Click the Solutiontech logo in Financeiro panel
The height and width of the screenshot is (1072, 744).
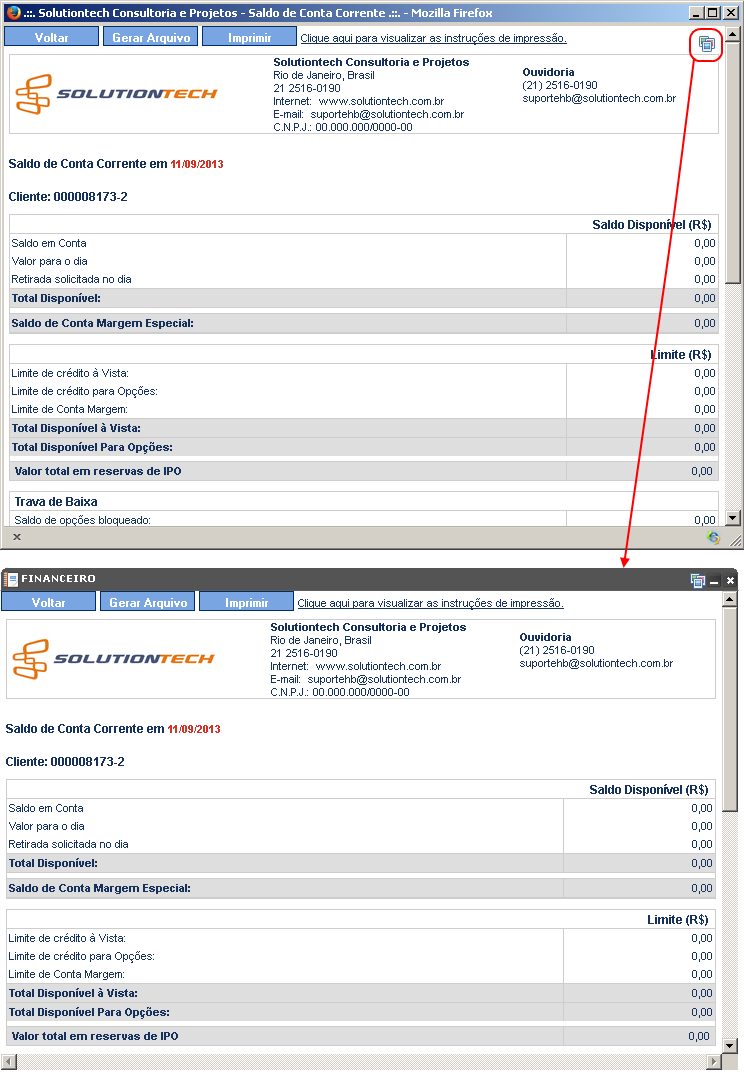(x=114, y=658)
